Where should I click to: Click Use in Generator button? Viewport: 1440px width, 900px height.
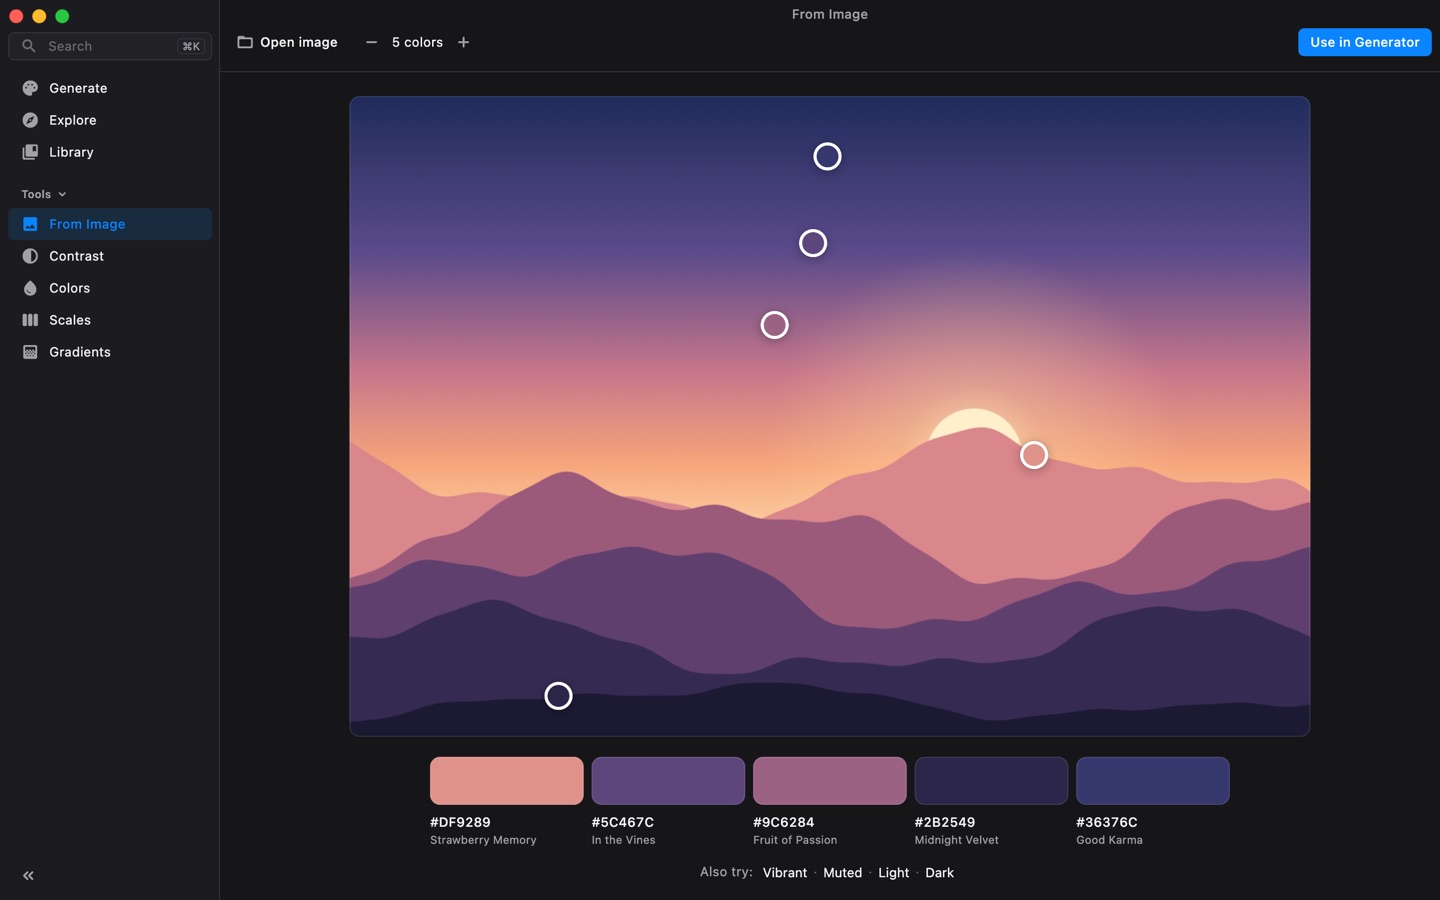tap(1364, 42)
